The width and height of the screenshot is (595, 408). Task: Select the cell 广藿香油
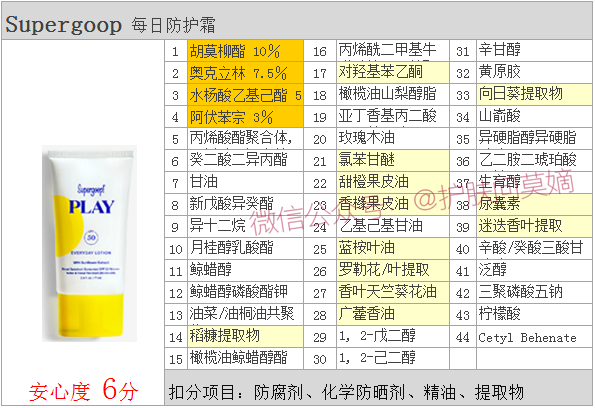point(393,315)
